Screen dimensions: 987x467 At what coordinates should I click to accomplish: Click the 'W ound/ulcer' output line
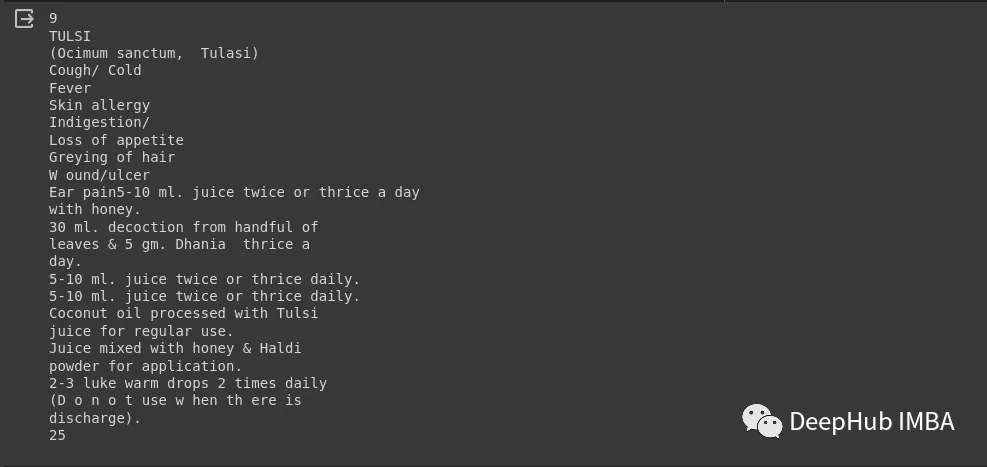[99, 175]
